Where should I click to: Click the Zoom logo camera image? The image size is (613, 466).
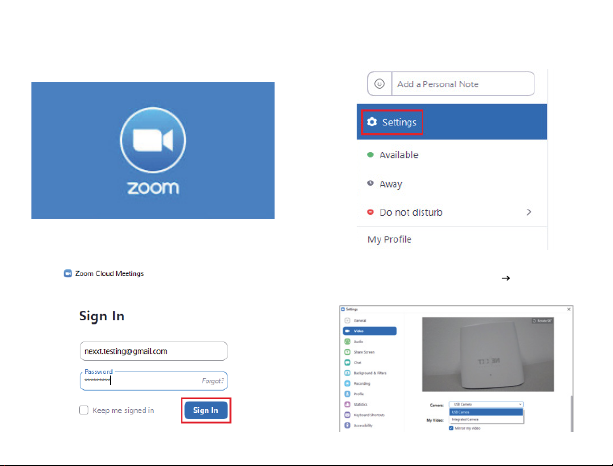[x=153, y=140]
